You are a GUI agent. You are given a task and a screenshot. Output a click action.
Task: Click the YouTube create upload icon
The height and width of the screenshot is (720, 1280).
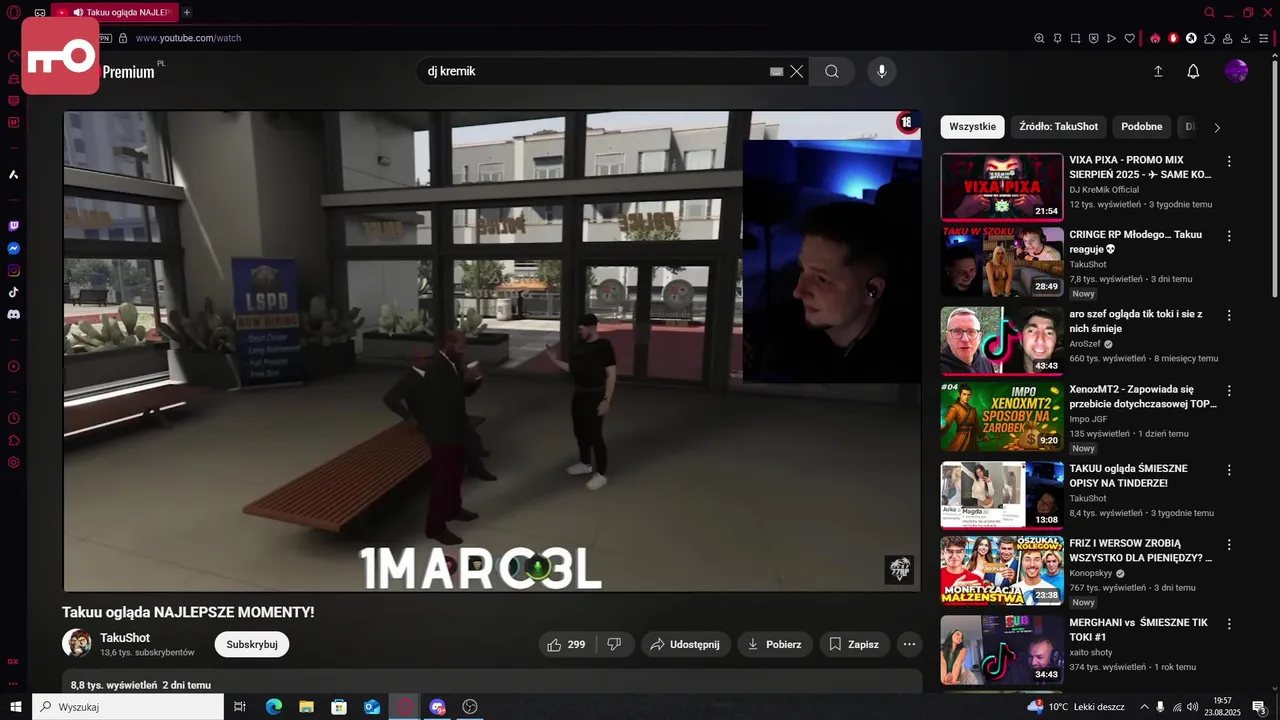point(1158,71)
